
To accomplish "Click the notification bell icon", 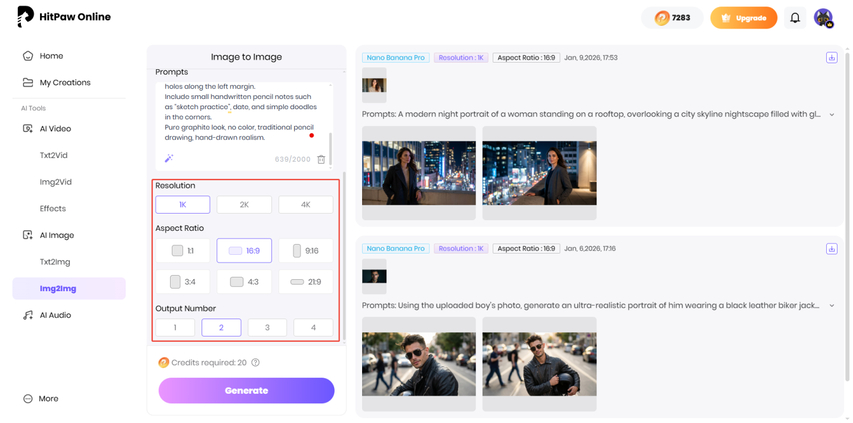I will [795, 18].
